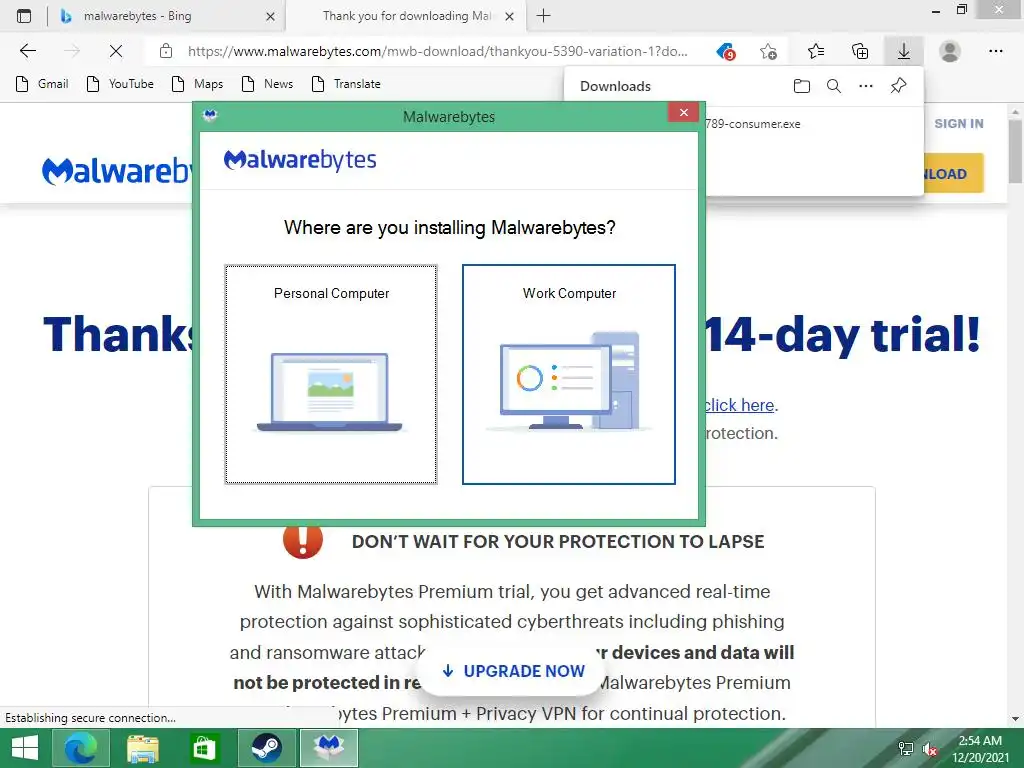Add this page to favorites
This screenshot has width=1024, height=768.
point(769,51)
